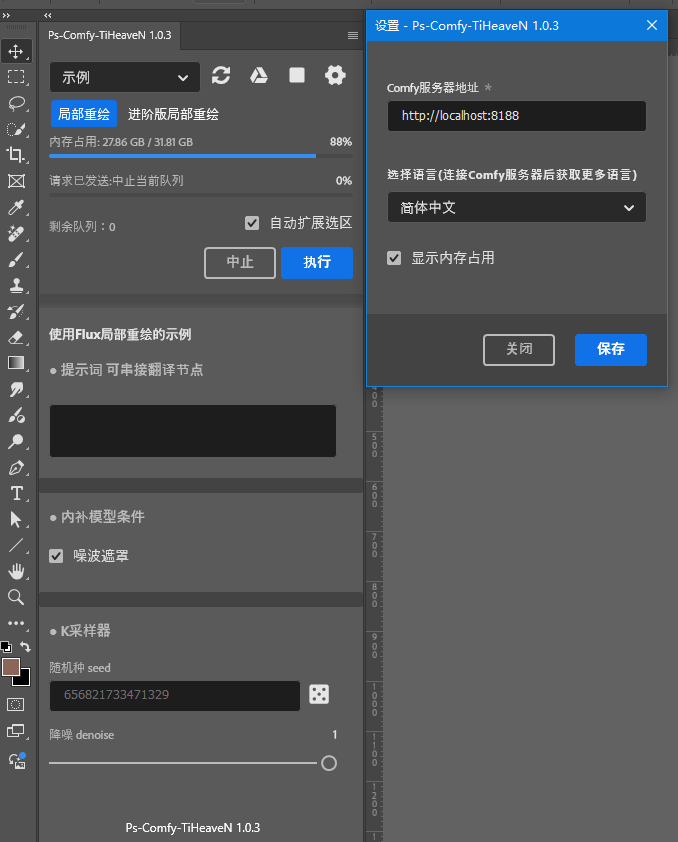Toggle 自动扩展选区 checkbox
Viewport: 678px width, 842px height.
tap(252, 222)
